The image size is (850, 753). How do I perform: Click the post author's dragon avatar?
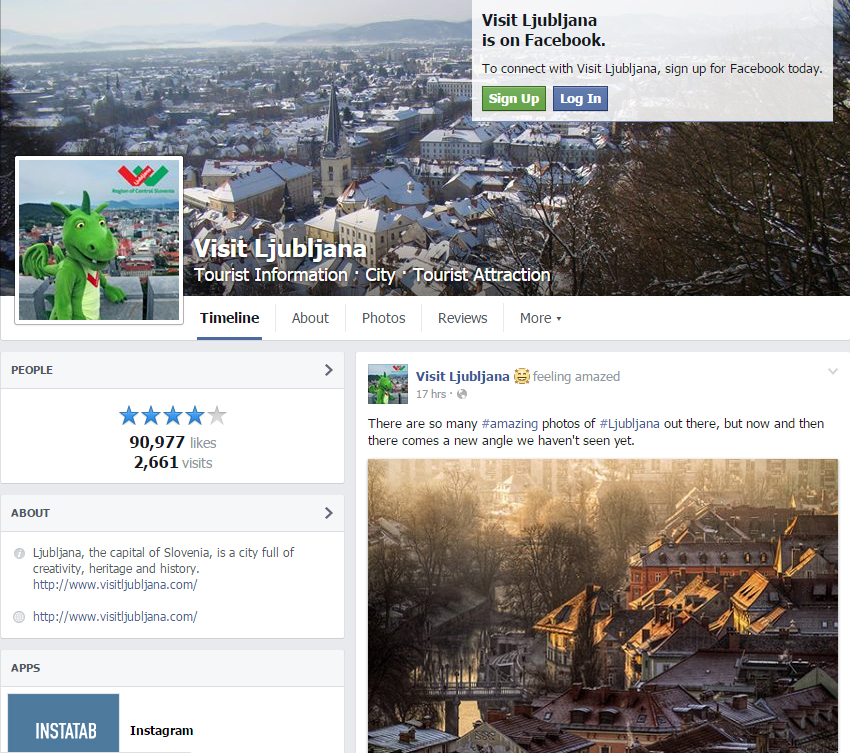pyautogui.click(x=388, y=384)
